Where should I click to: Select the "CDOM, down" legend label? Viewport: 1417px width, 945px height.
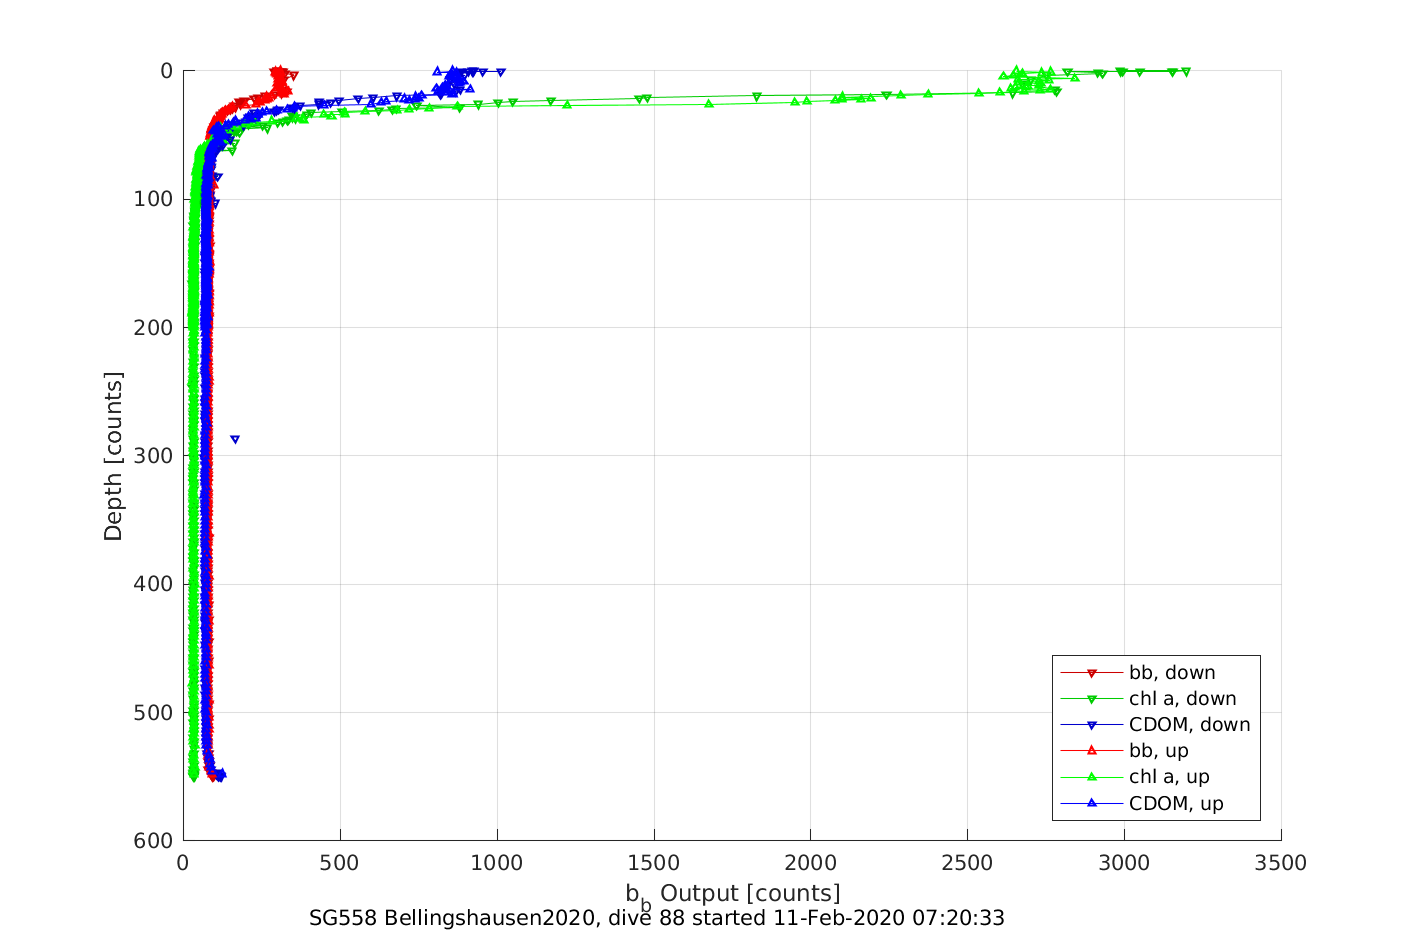(1189, 725)
